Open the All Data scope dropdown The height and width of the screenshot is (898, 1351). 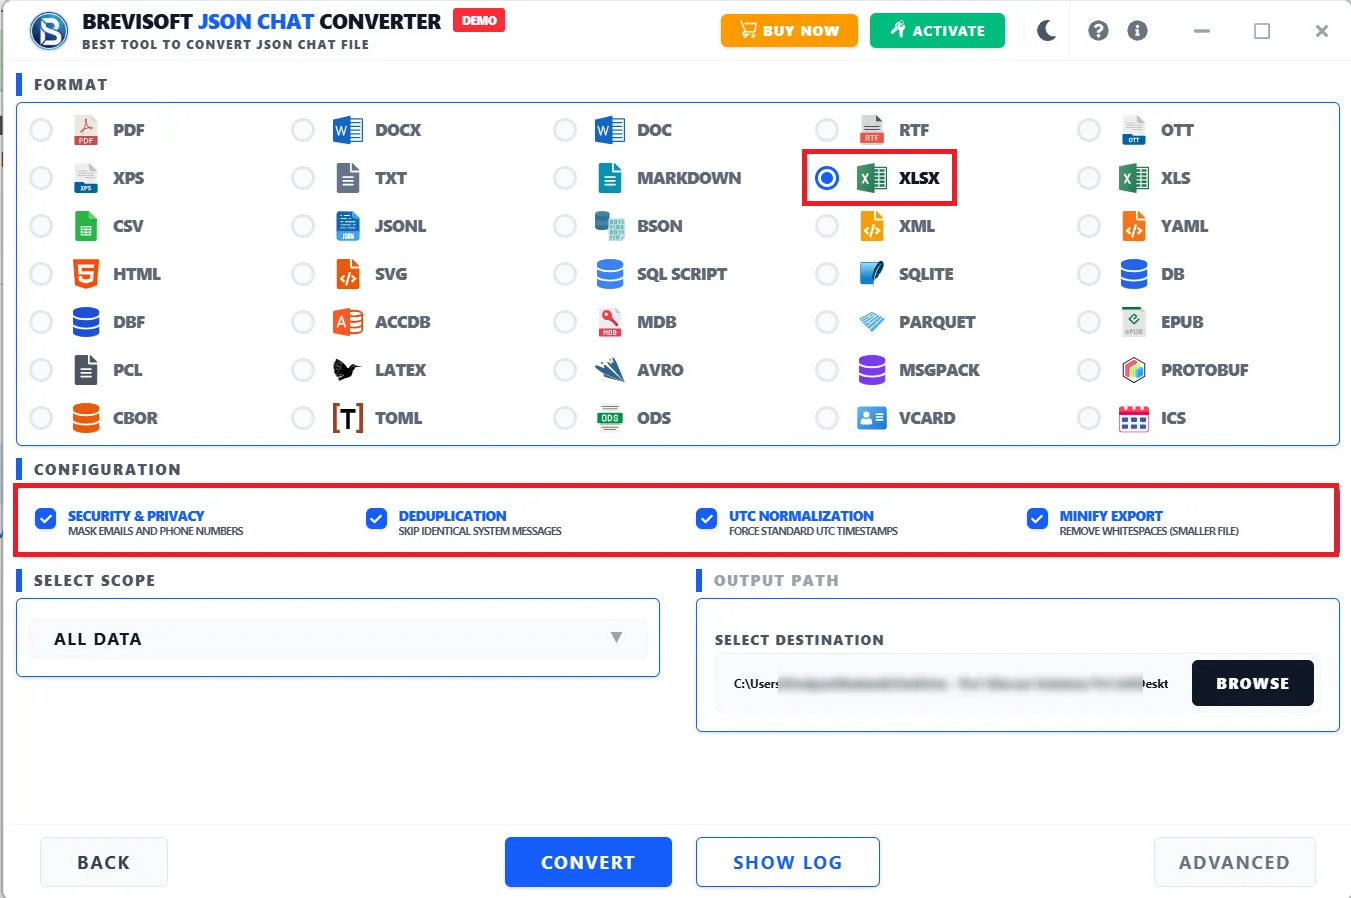coord(338,638)
